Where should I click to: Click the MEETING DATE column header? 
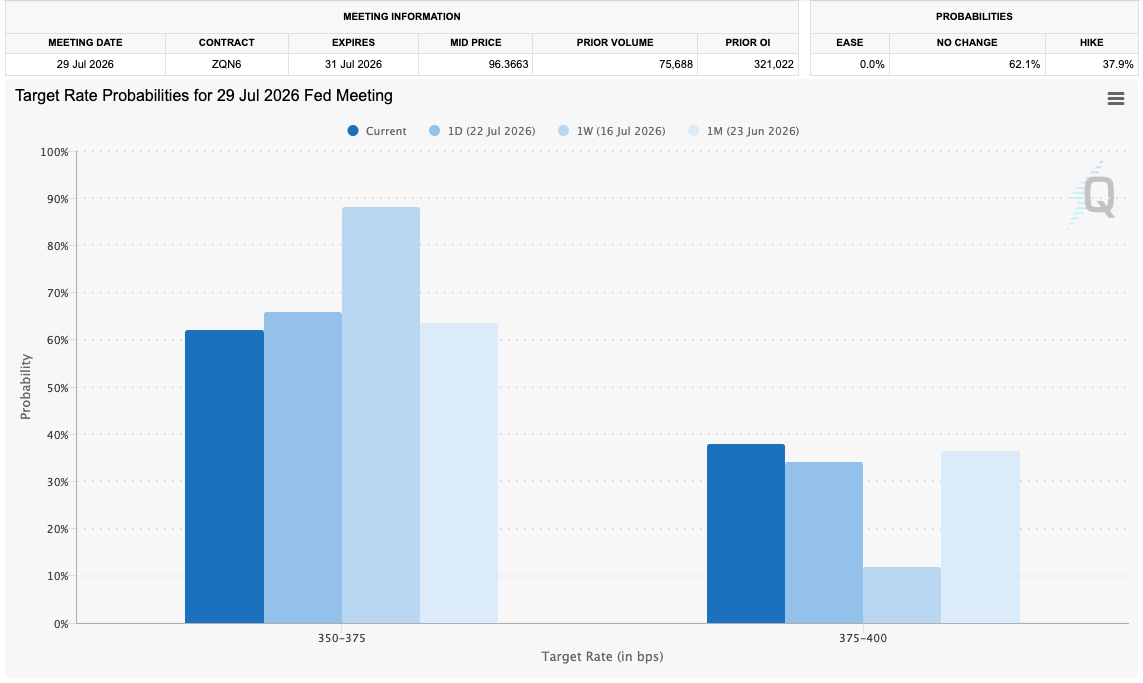pyautogui.click(x=85, y=42)
